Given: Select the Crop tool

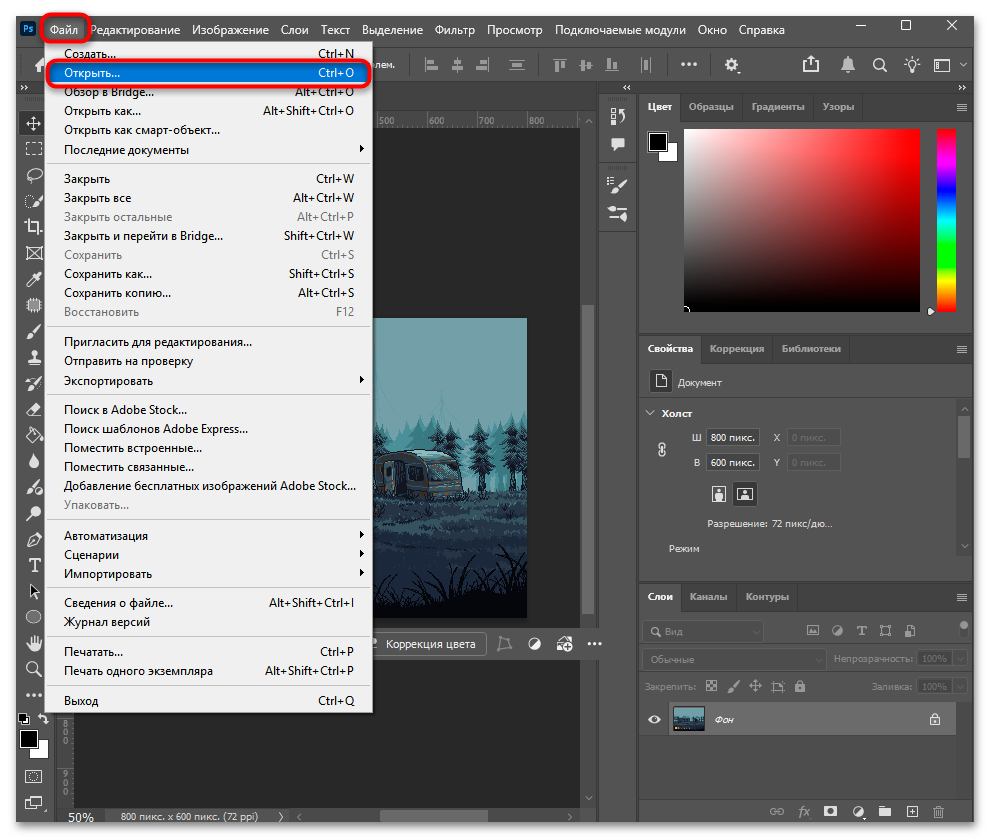Looking at the screenshot, I should click(33, 227).
